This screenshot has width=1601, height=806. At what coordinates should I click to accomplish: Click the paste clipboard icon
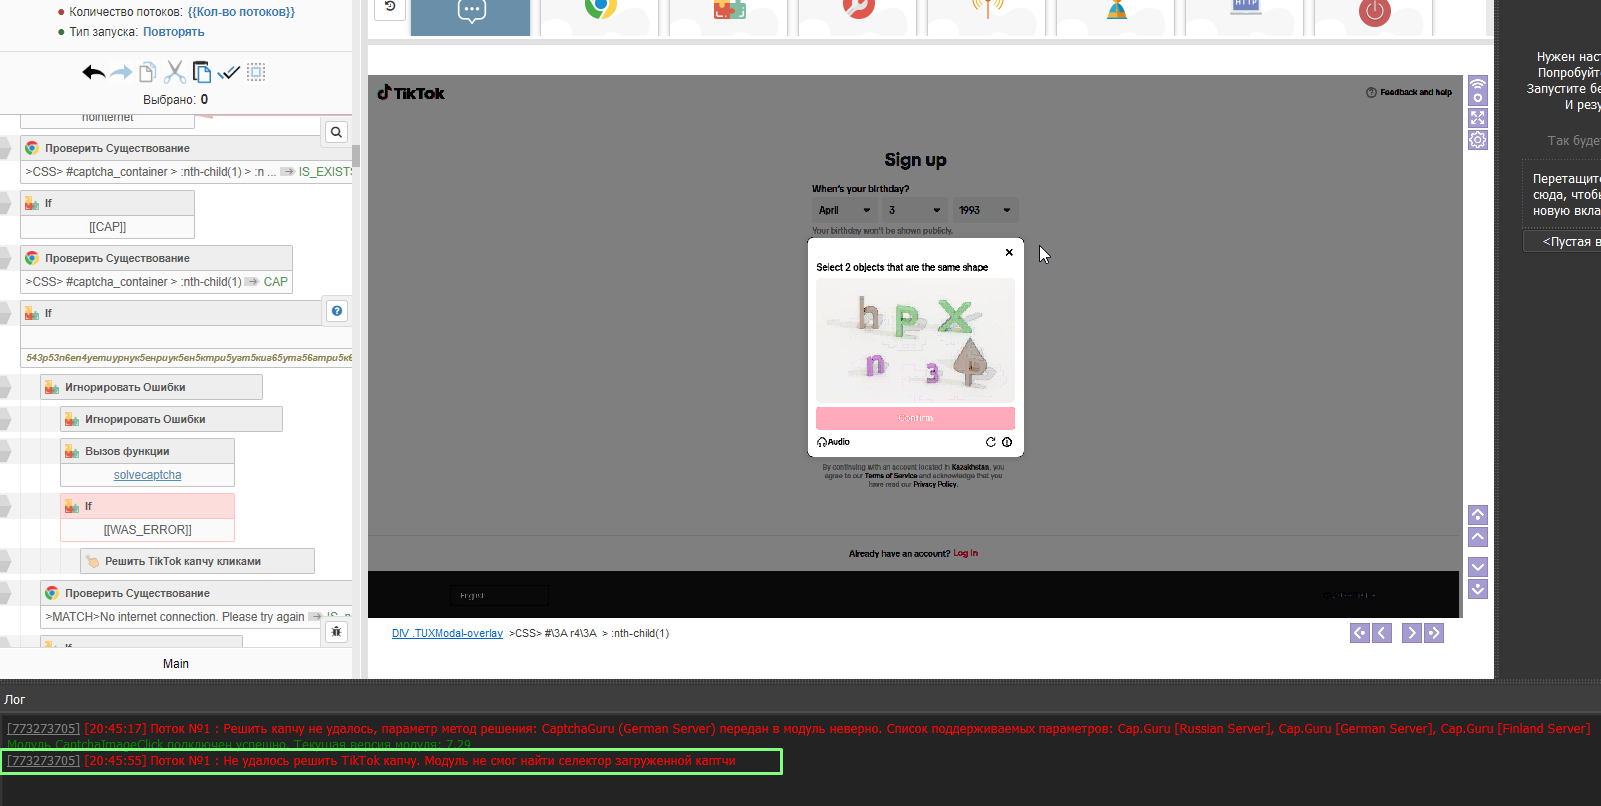pyautogui.click(x=202, y=72)
